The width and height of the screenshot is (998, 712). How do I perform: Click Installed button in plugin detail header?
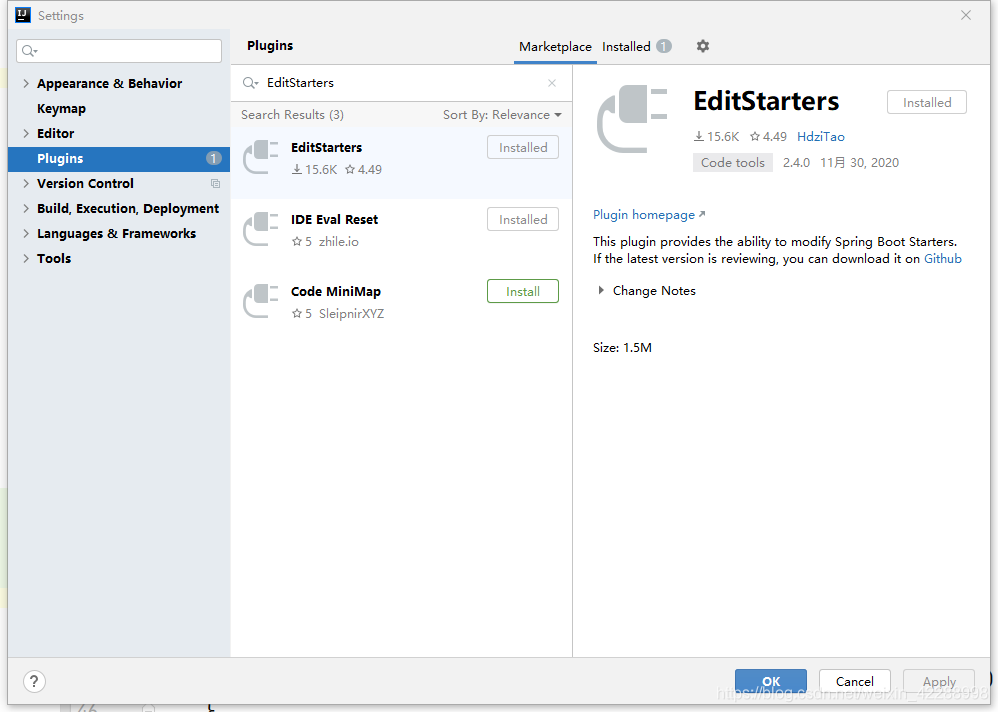tap(927, 102)
